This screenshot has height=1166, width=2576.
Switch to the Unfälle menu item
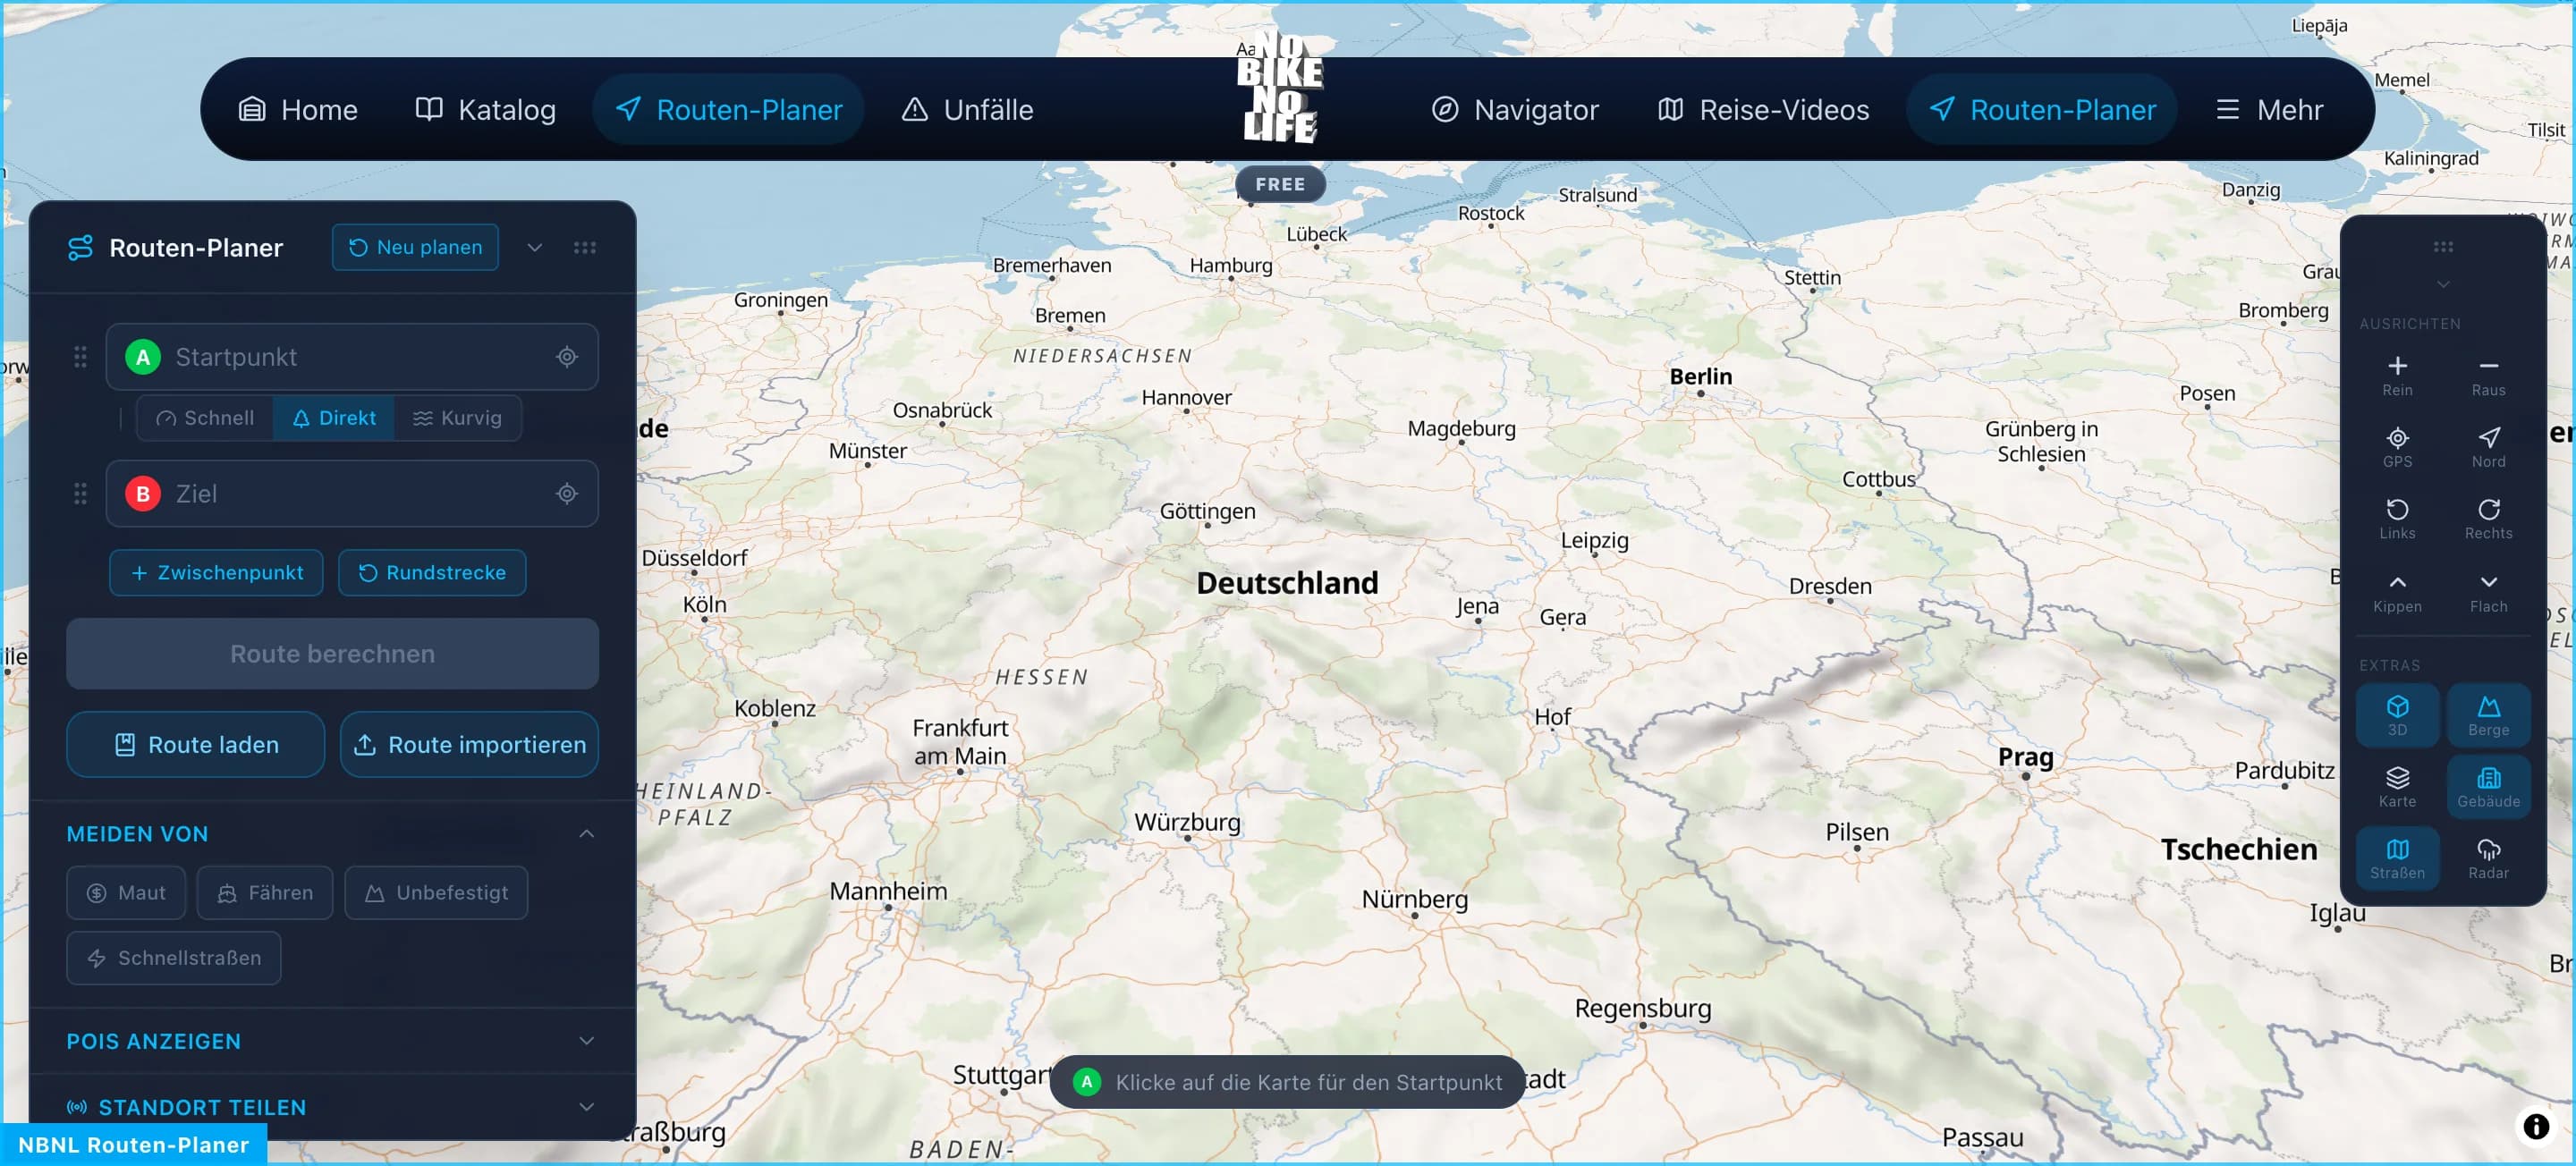(x=966, y=109)
